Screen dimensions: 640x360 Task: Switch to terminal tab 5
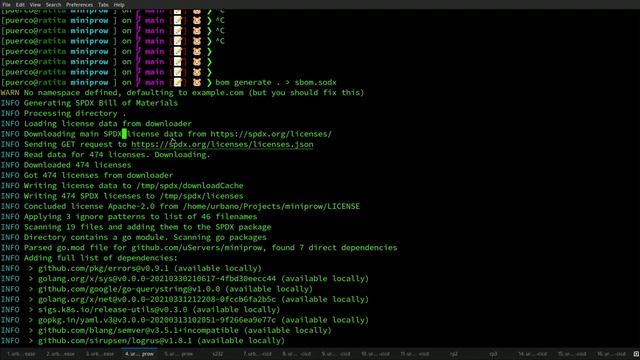(x=179, y=354)
